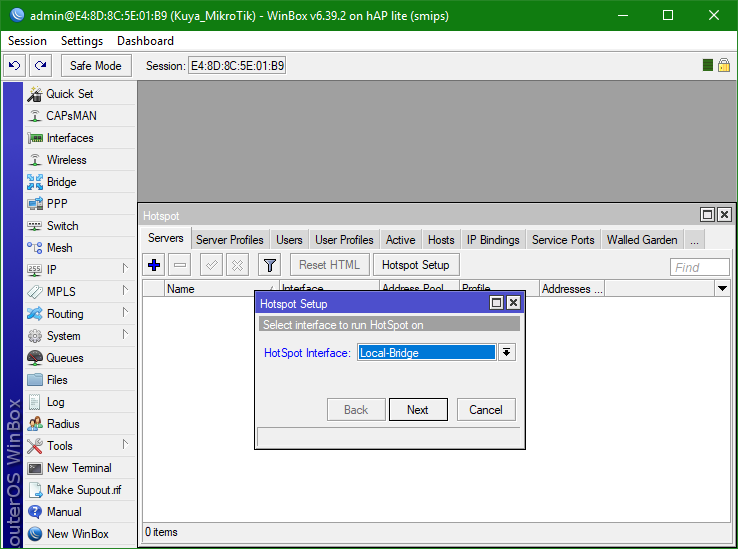
Task: Close the Hotspot Setup dialog
Action: (513, 303)
